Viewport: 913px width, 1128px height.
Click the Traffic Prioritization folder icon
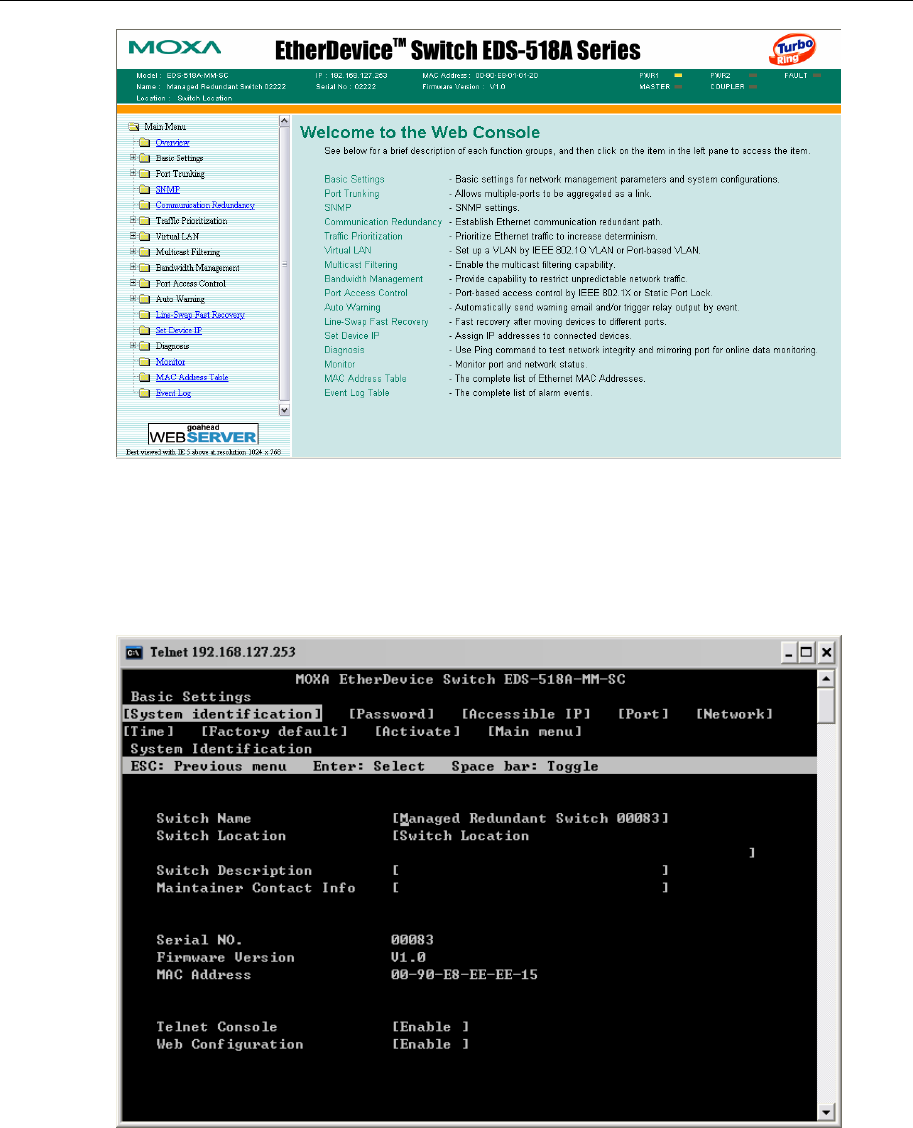145,221
